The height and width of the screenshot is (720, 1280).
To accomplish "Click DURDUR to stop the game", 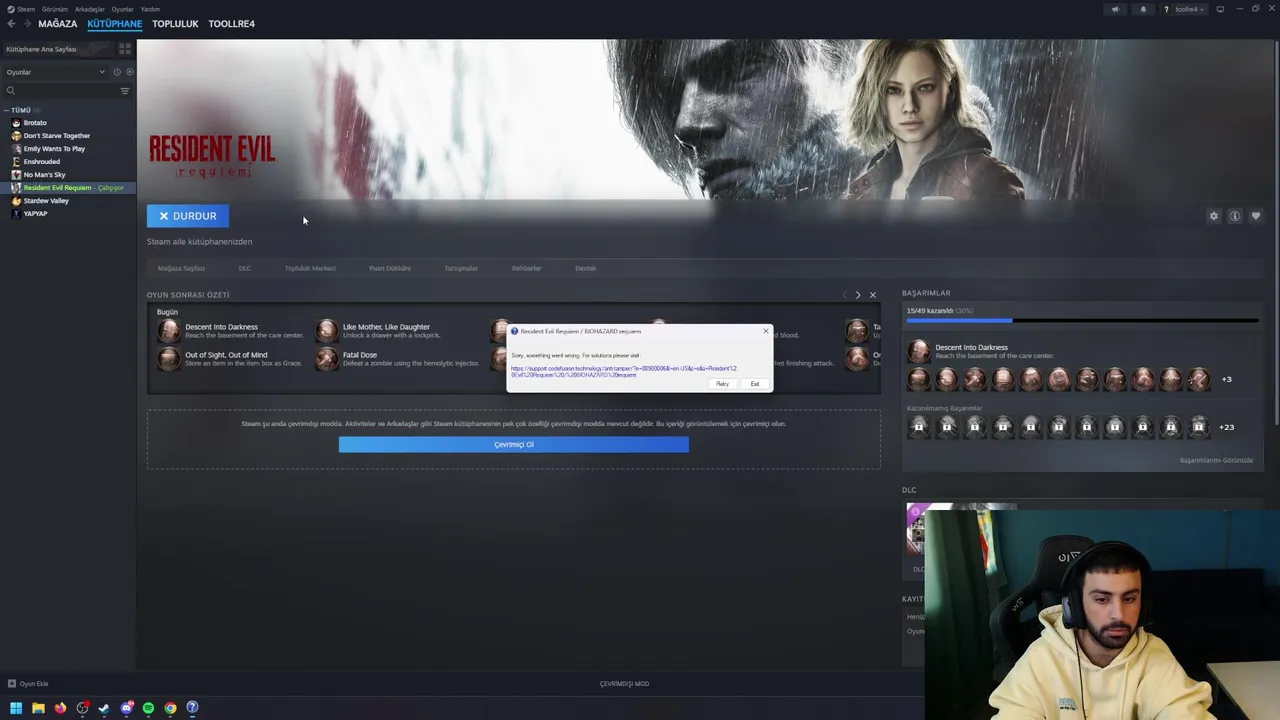I will click(188, 216).
